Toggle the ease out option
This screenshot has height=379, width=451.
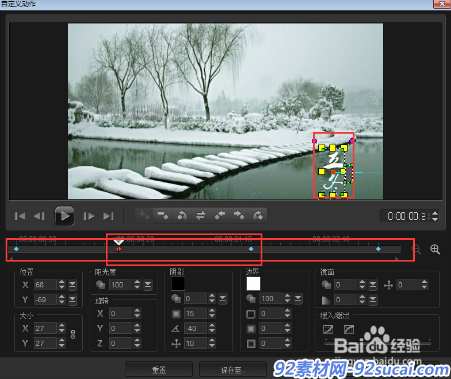pyautogui.click(x=349, y=329)
